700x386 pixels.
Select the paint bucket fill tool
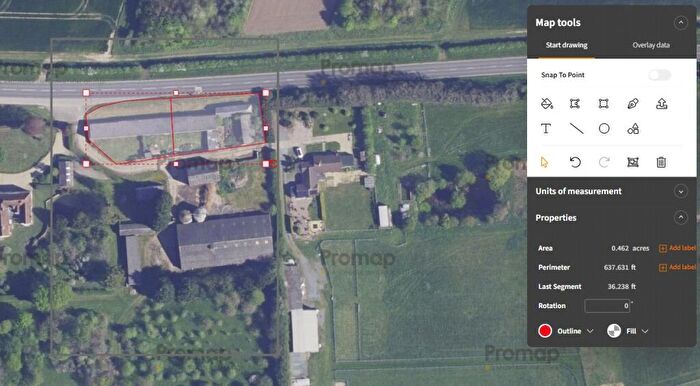point(546,104)
